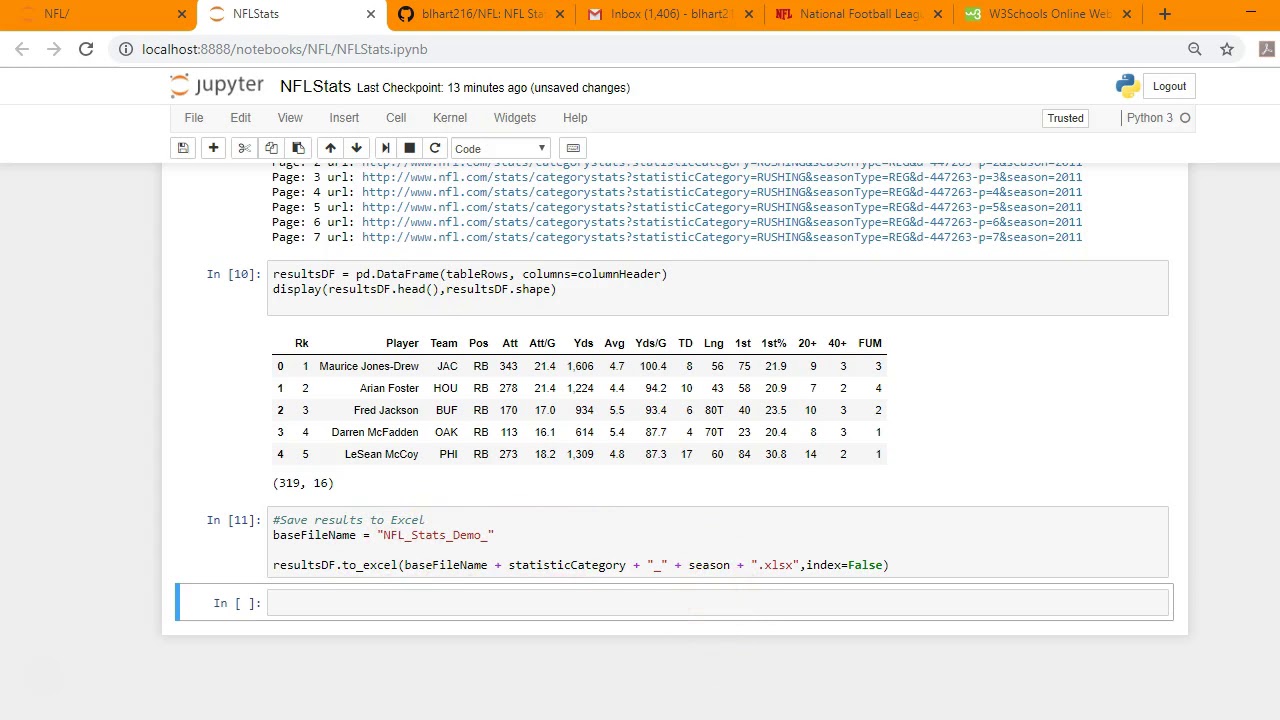Viewport: 1280px width, 720px height.
Task: Go forward with browser forward arrow
Action: [x=54, y=49]
